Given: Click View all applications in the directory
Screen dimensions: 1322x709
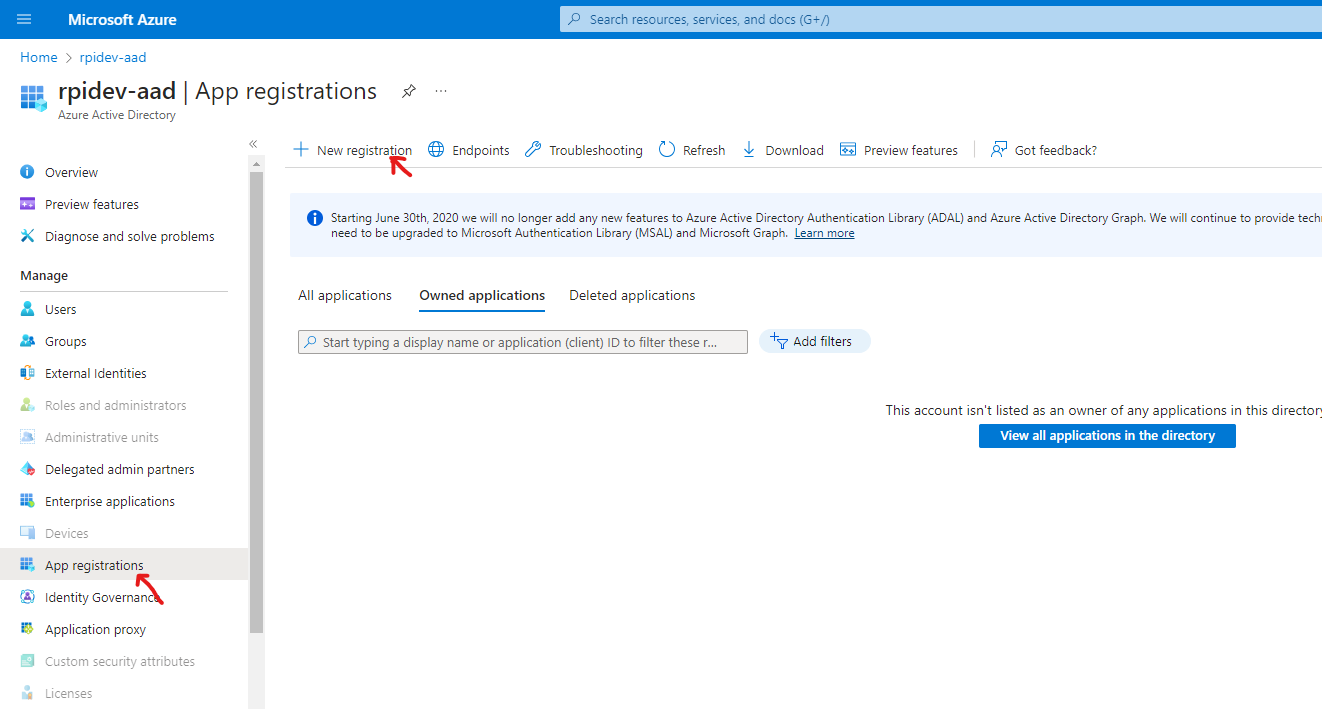Looking at the screenshot, I should point(1107,436).
